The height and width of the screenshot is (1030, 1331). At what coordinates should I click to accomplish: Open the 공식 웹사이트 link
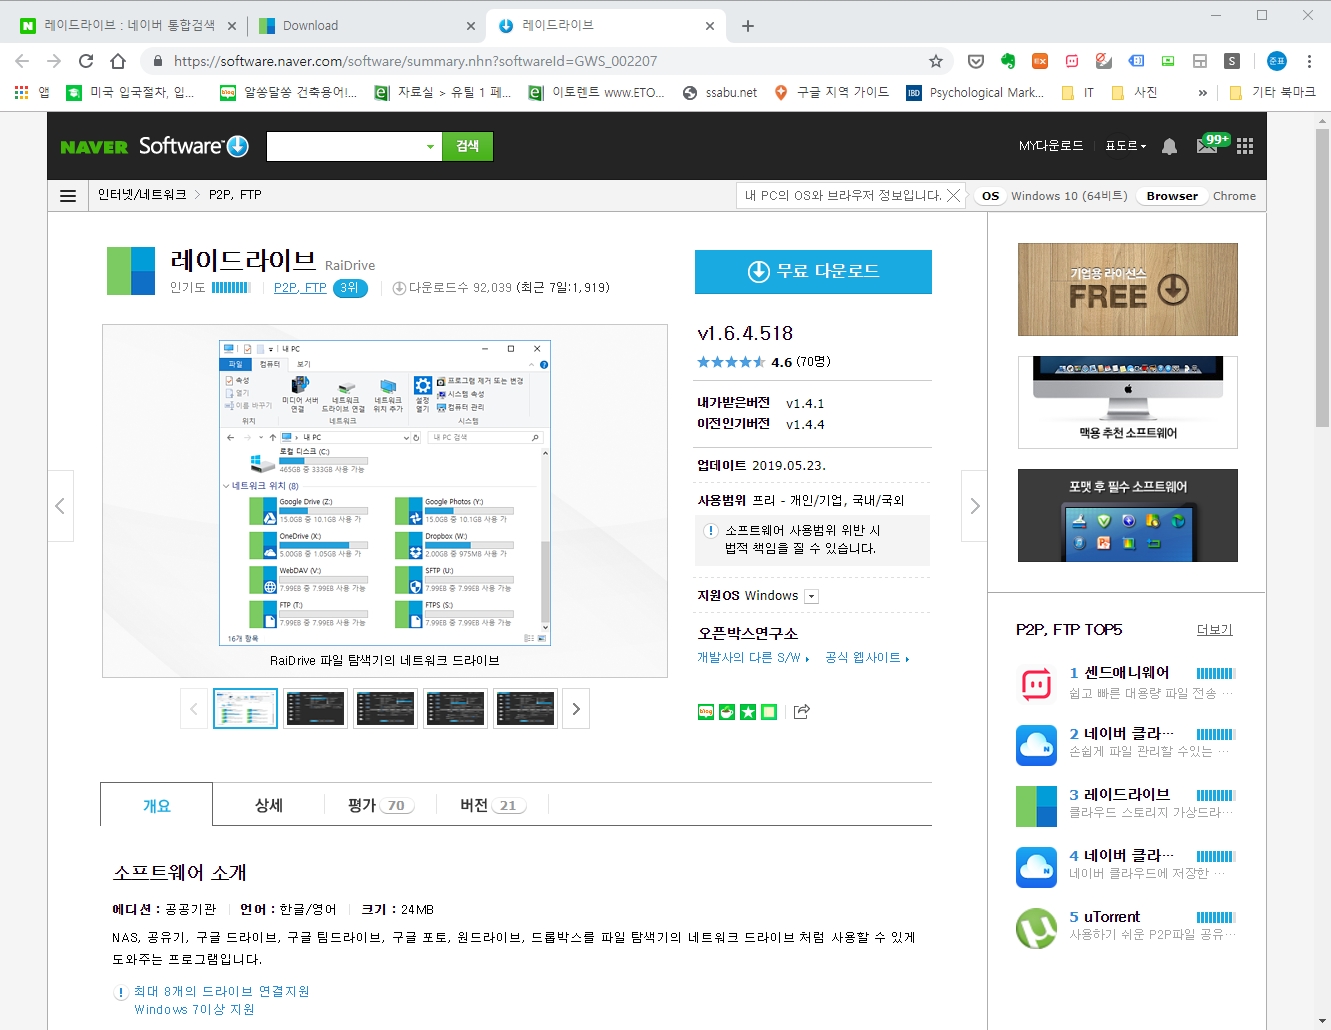867,658
